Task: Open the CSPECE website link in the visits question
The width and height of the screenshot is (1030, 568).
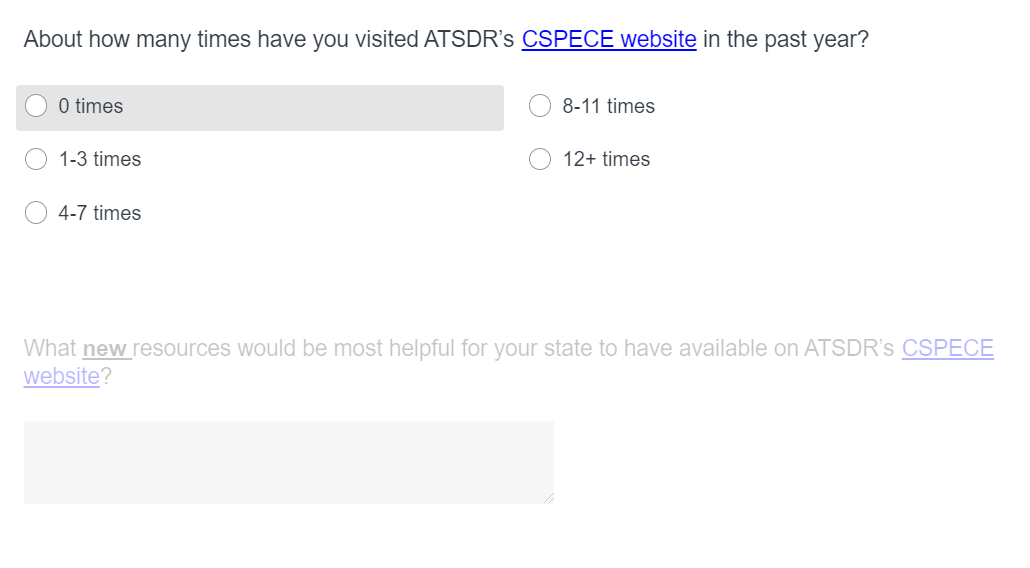Action: point(608,40)
